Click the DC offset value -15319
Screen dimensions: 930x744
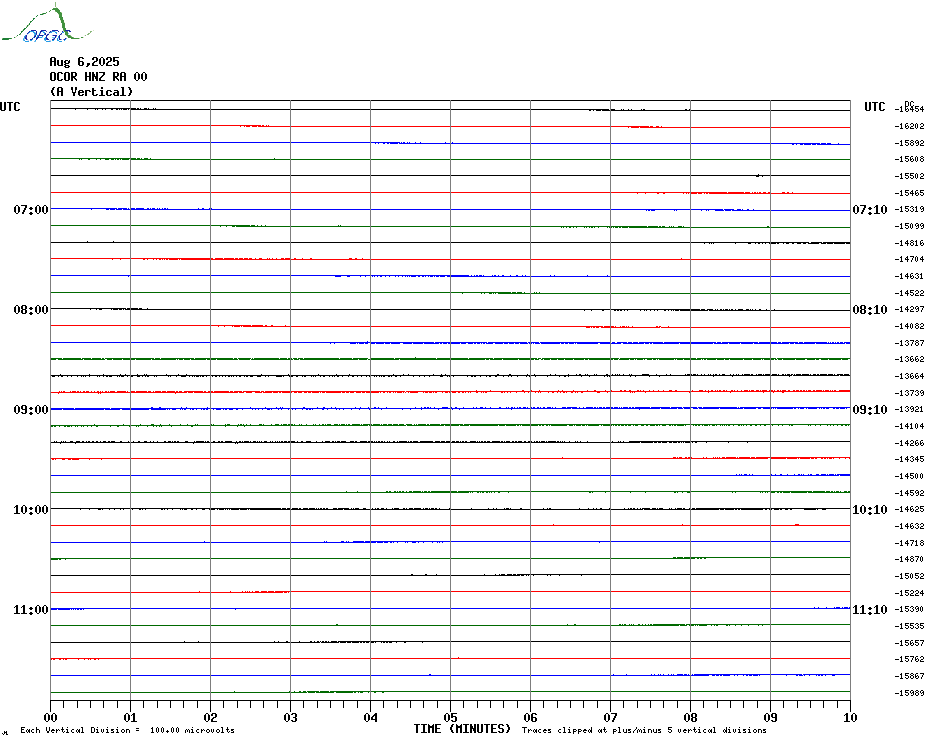[x=909, y=209]
